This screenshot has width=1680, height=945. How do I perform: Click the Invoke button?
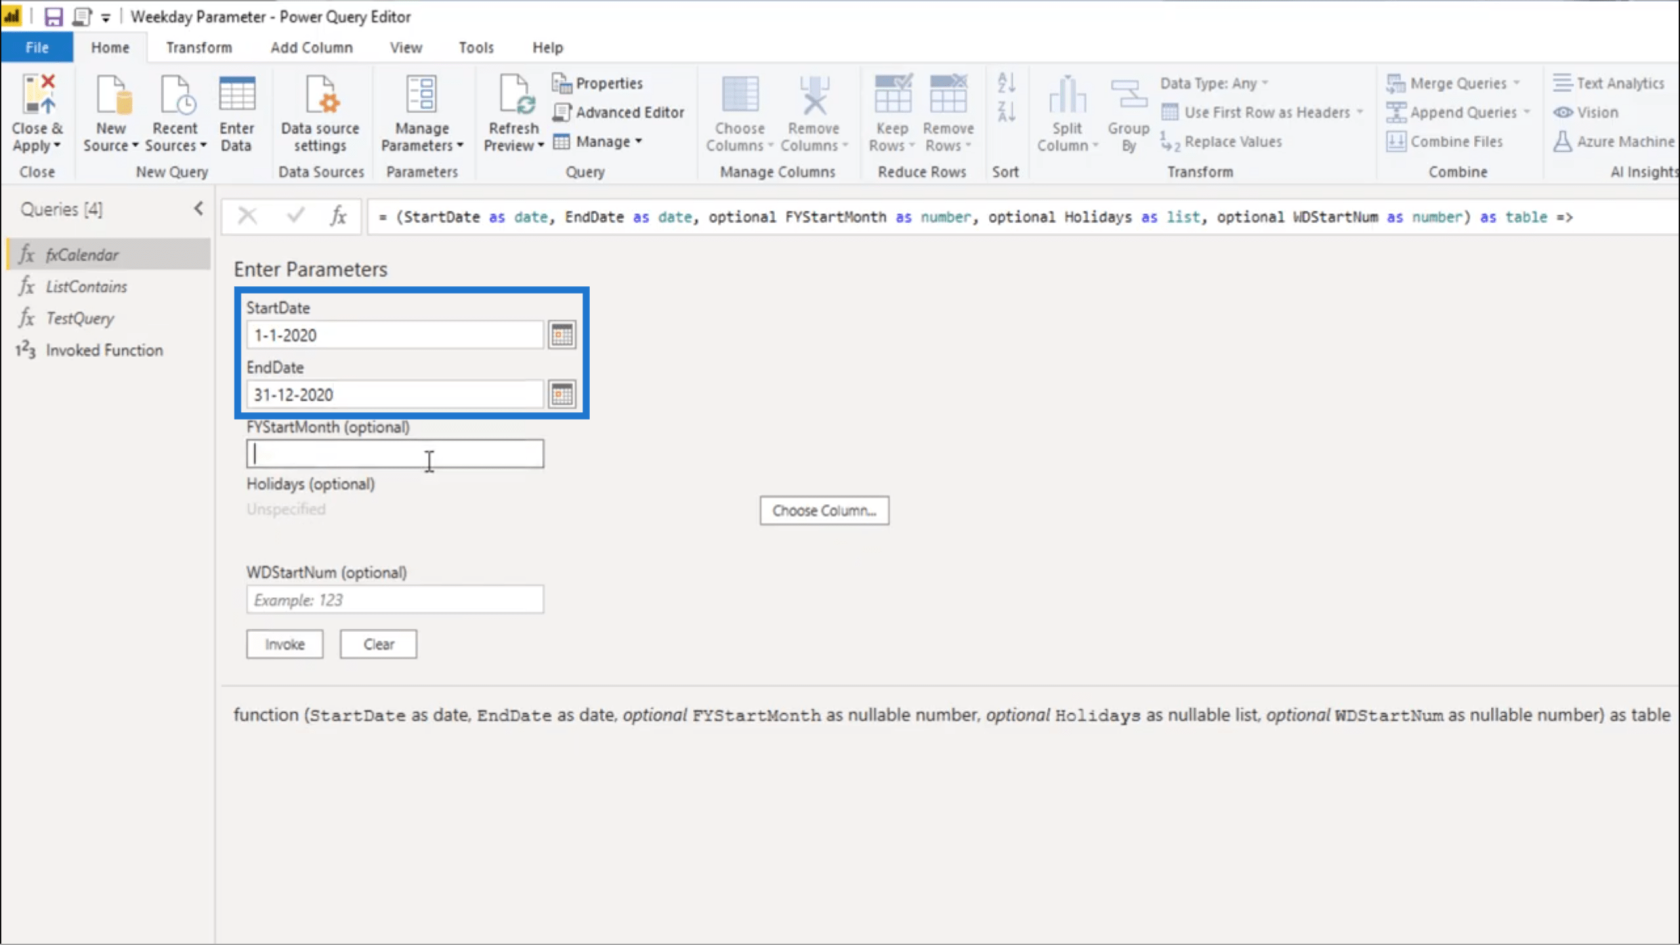tap(285, 644)
